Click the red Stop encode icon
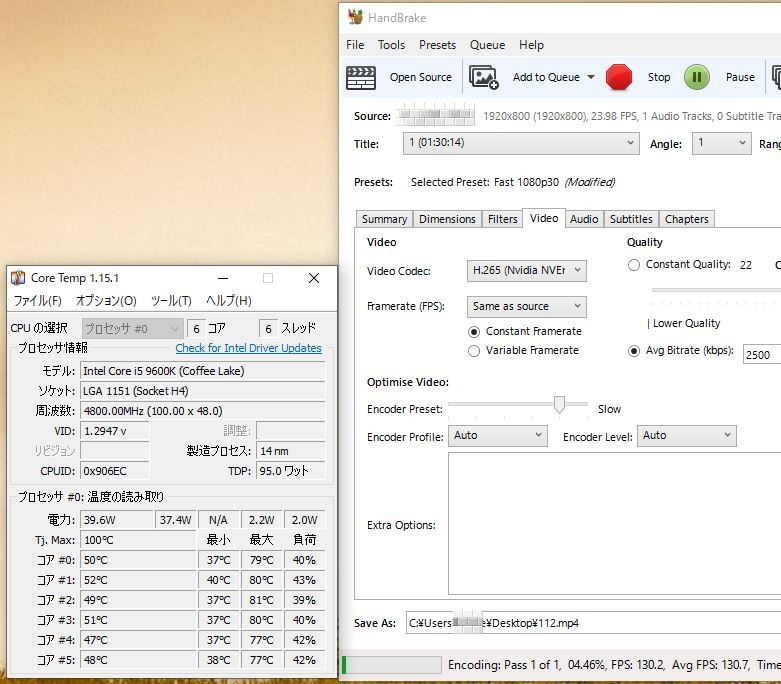The width and height of the screenshot is (781, 684). point(619,77)
